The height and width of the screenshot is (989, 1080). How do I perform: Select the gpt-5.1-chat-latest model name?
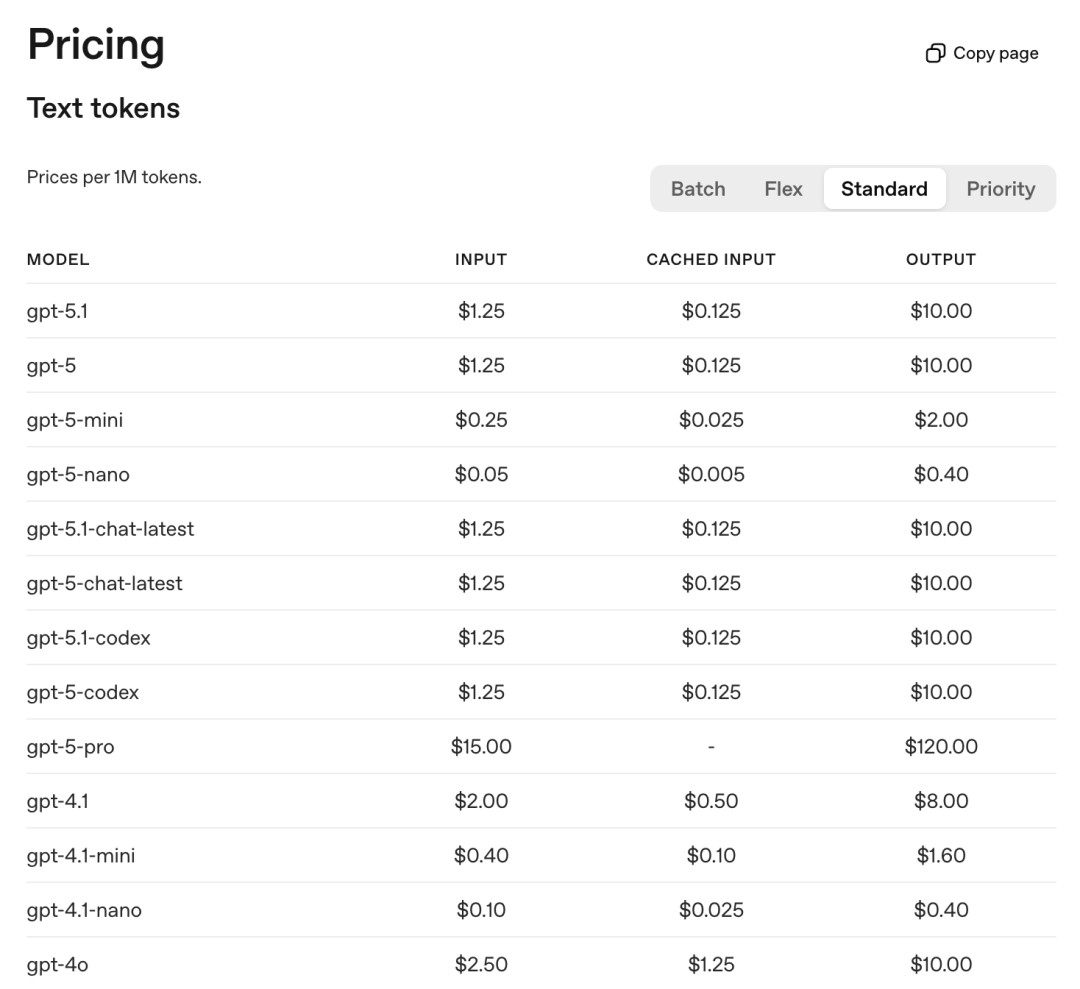pos(110,529)
